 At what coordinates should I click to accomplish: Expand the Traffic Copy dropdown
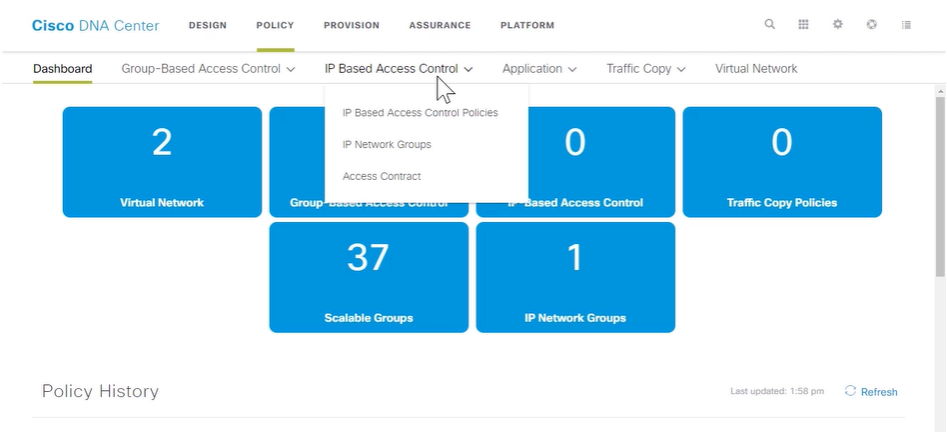click(x=646, y=69)
